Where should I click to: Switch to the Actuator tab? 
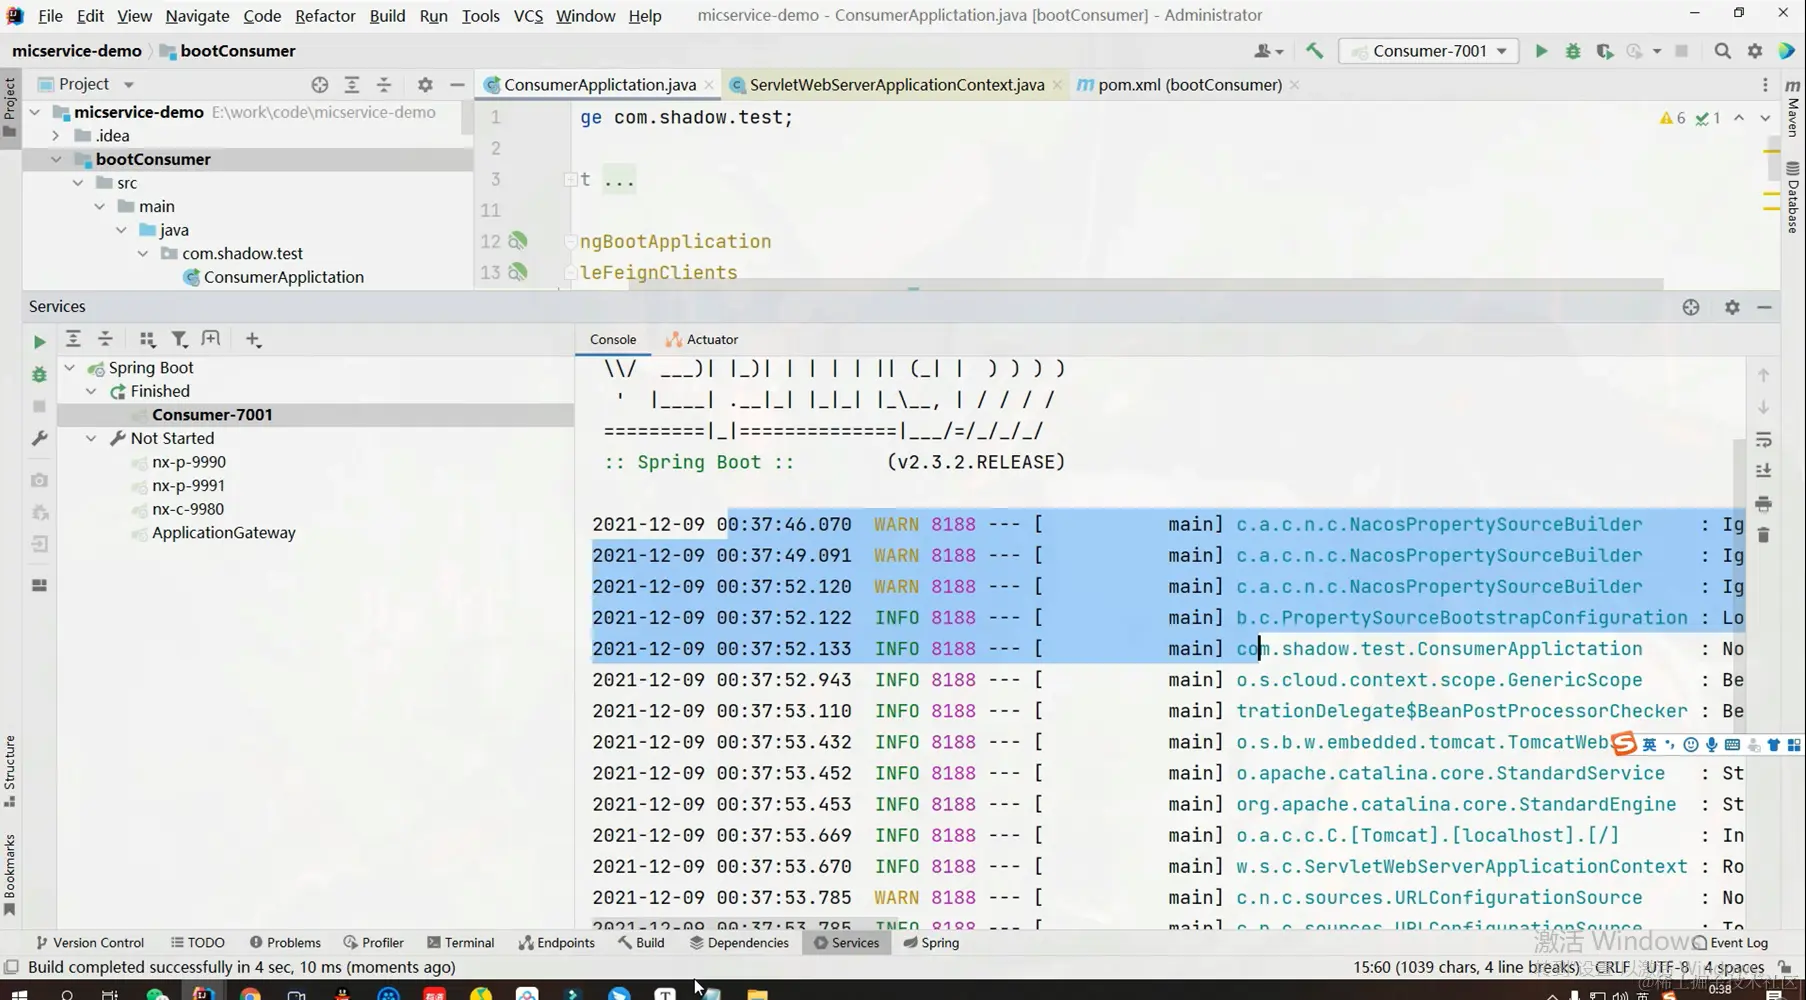pyautogui.click(x=702, y=340)
